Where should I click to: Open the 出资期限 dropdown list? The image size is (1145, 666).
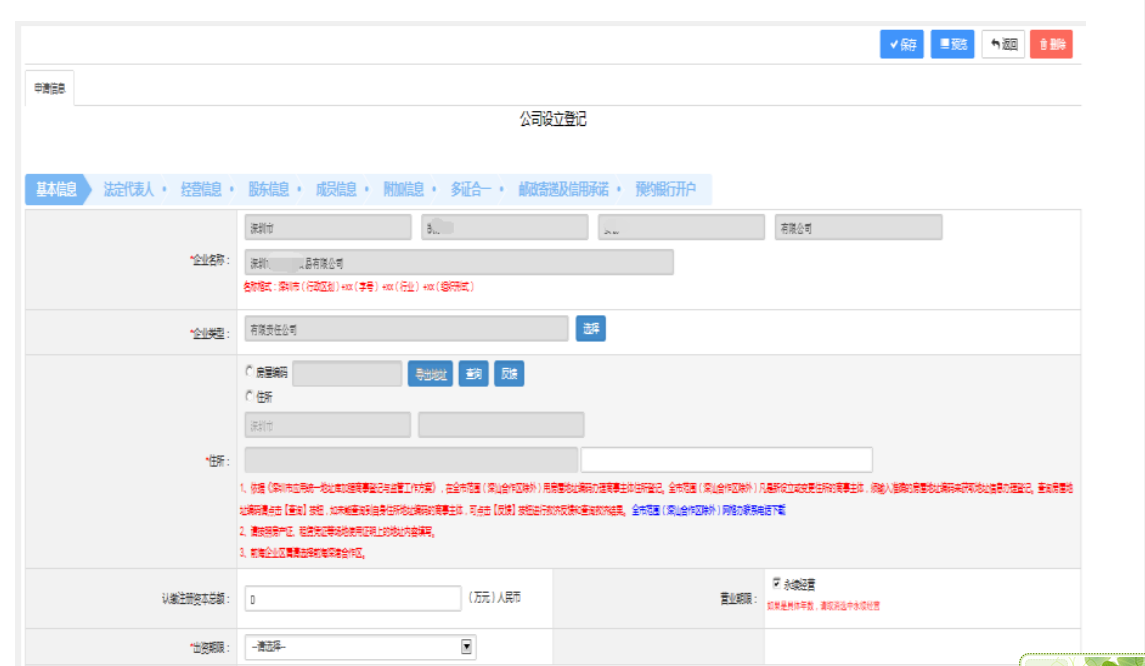click(360, 647)
